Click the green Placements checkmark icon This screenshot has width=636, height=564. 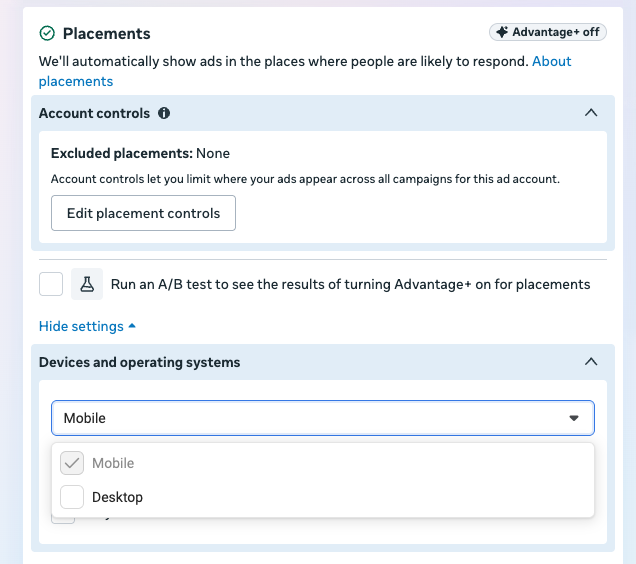pos(47,33)
